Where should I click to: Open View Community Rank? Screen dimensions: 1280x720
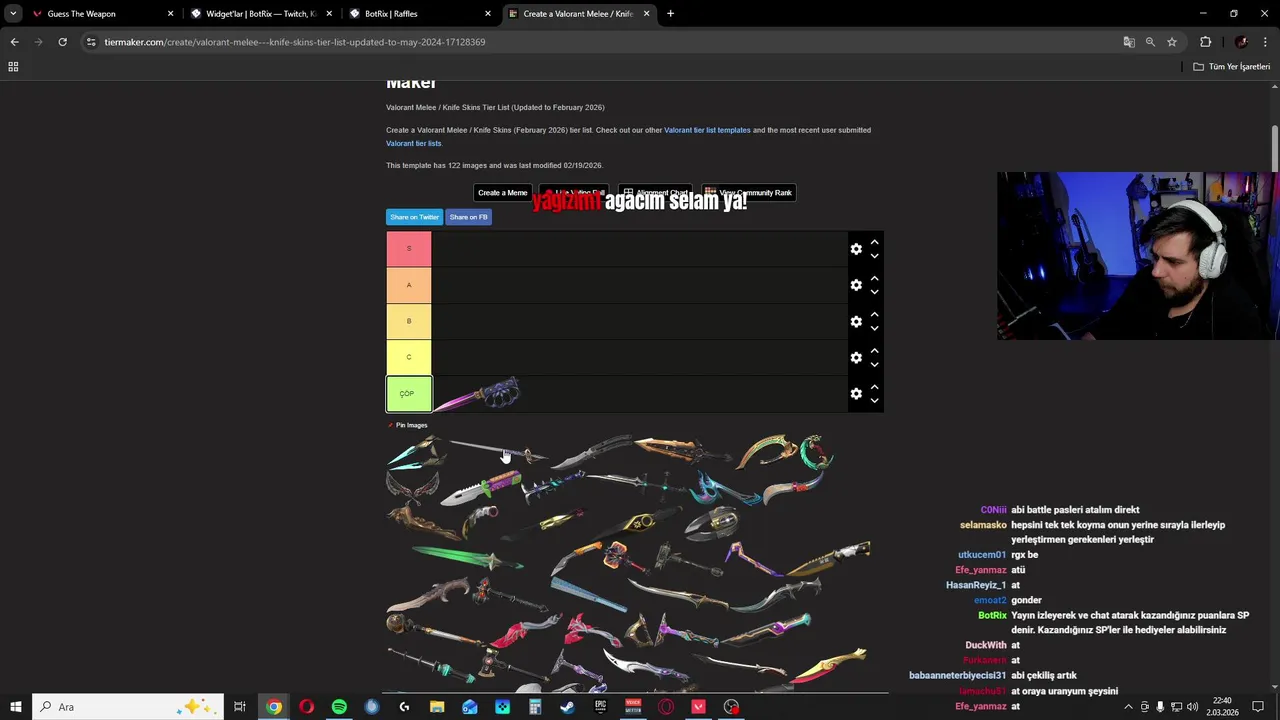tap(749, 193)
